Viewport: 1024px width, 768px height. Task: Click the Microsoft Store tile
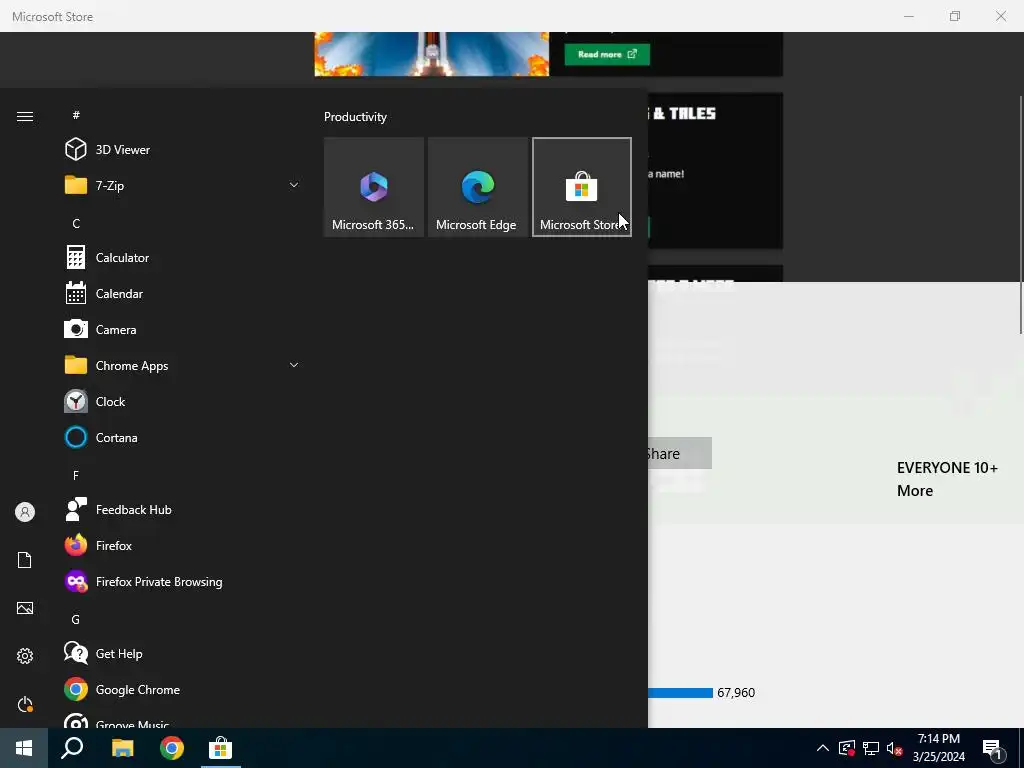pos(581,187)
